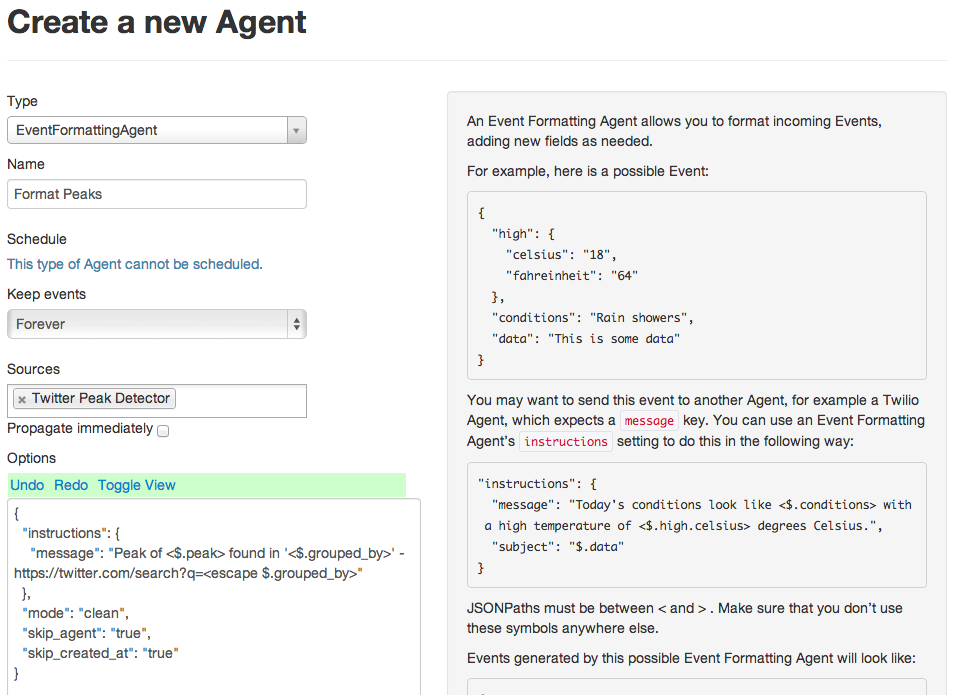Click "This type of Agent cannot be scheduled" text
The image size is (955, 695).
click(135, 264)
